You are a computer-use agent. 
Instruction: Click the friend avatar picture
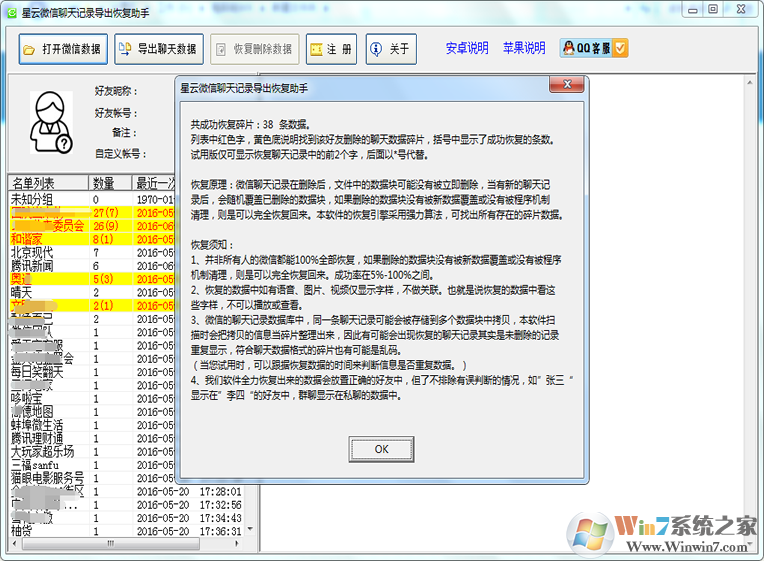coord(51,122)
